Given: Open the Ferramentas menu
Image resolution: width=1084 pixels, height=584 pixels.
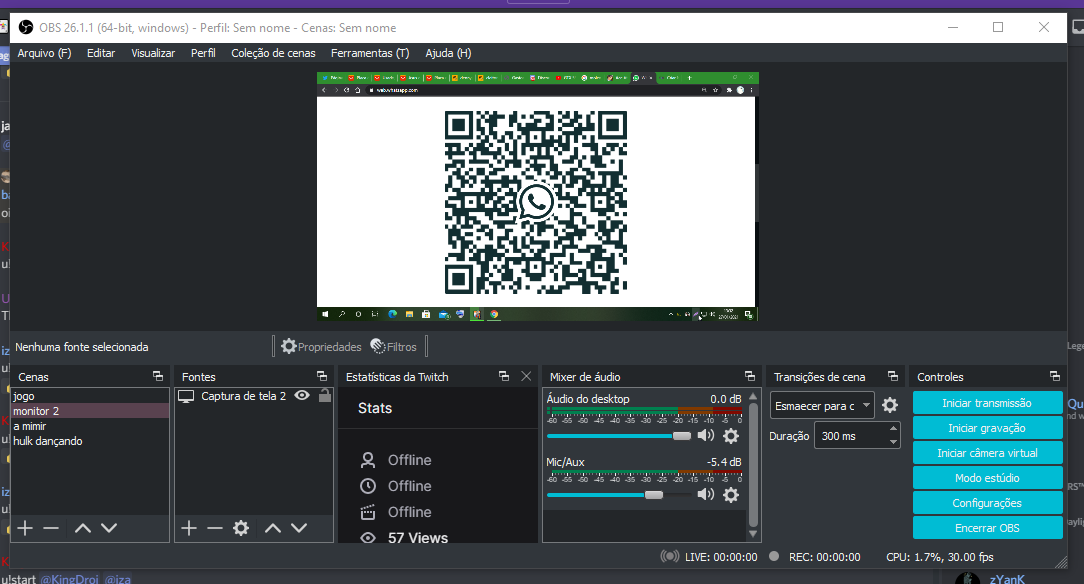Looking at the screenshot, I should (370, 53).
